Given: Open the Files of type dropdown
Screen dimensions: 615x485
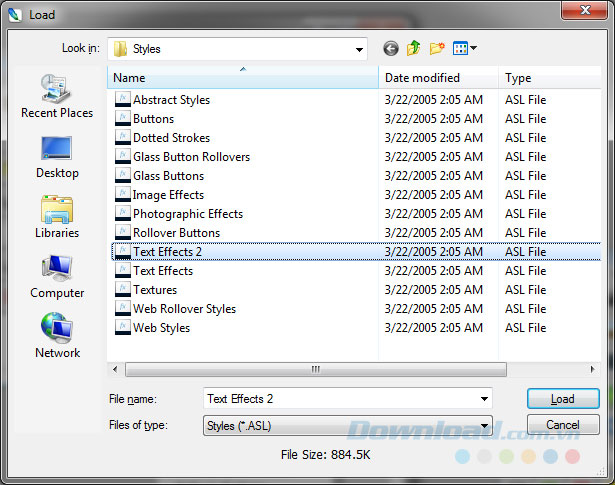Looking at the screenshot, I should tap(484, 425).
